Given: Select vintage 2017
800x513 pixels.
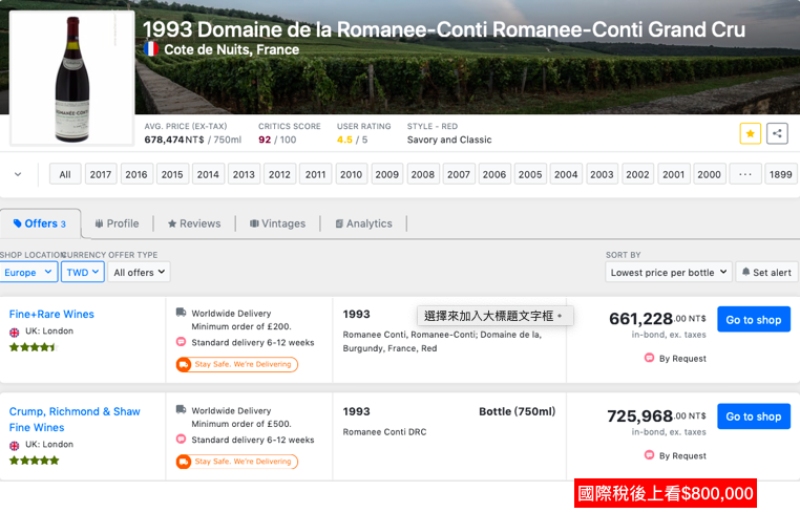Looking at the screenshot, I should [101, 175].
